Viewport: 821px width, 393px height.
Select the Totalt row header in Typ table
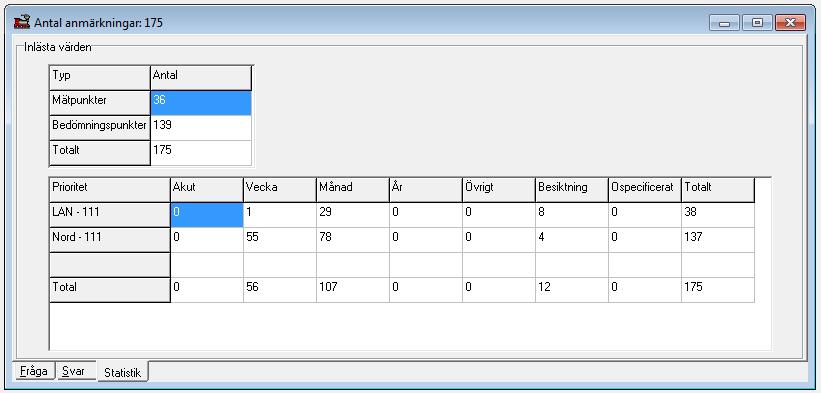pos(100,153)
